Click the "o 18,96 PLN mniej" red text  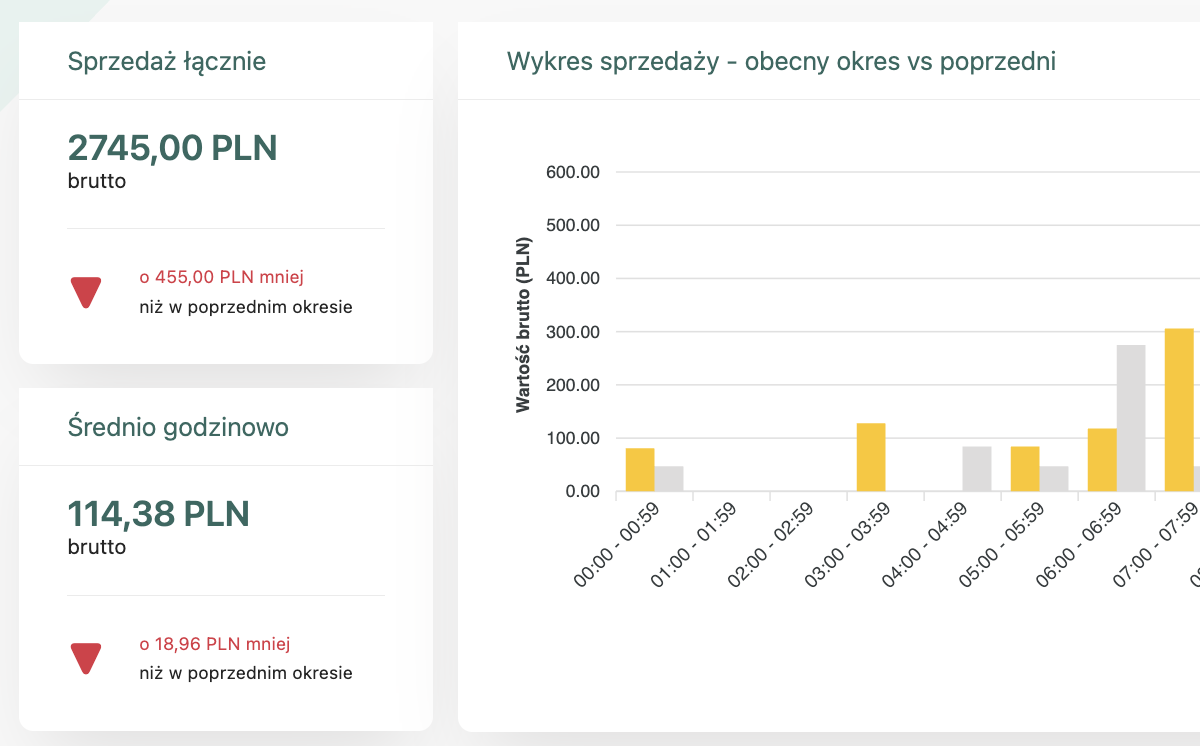coord(215,645)
